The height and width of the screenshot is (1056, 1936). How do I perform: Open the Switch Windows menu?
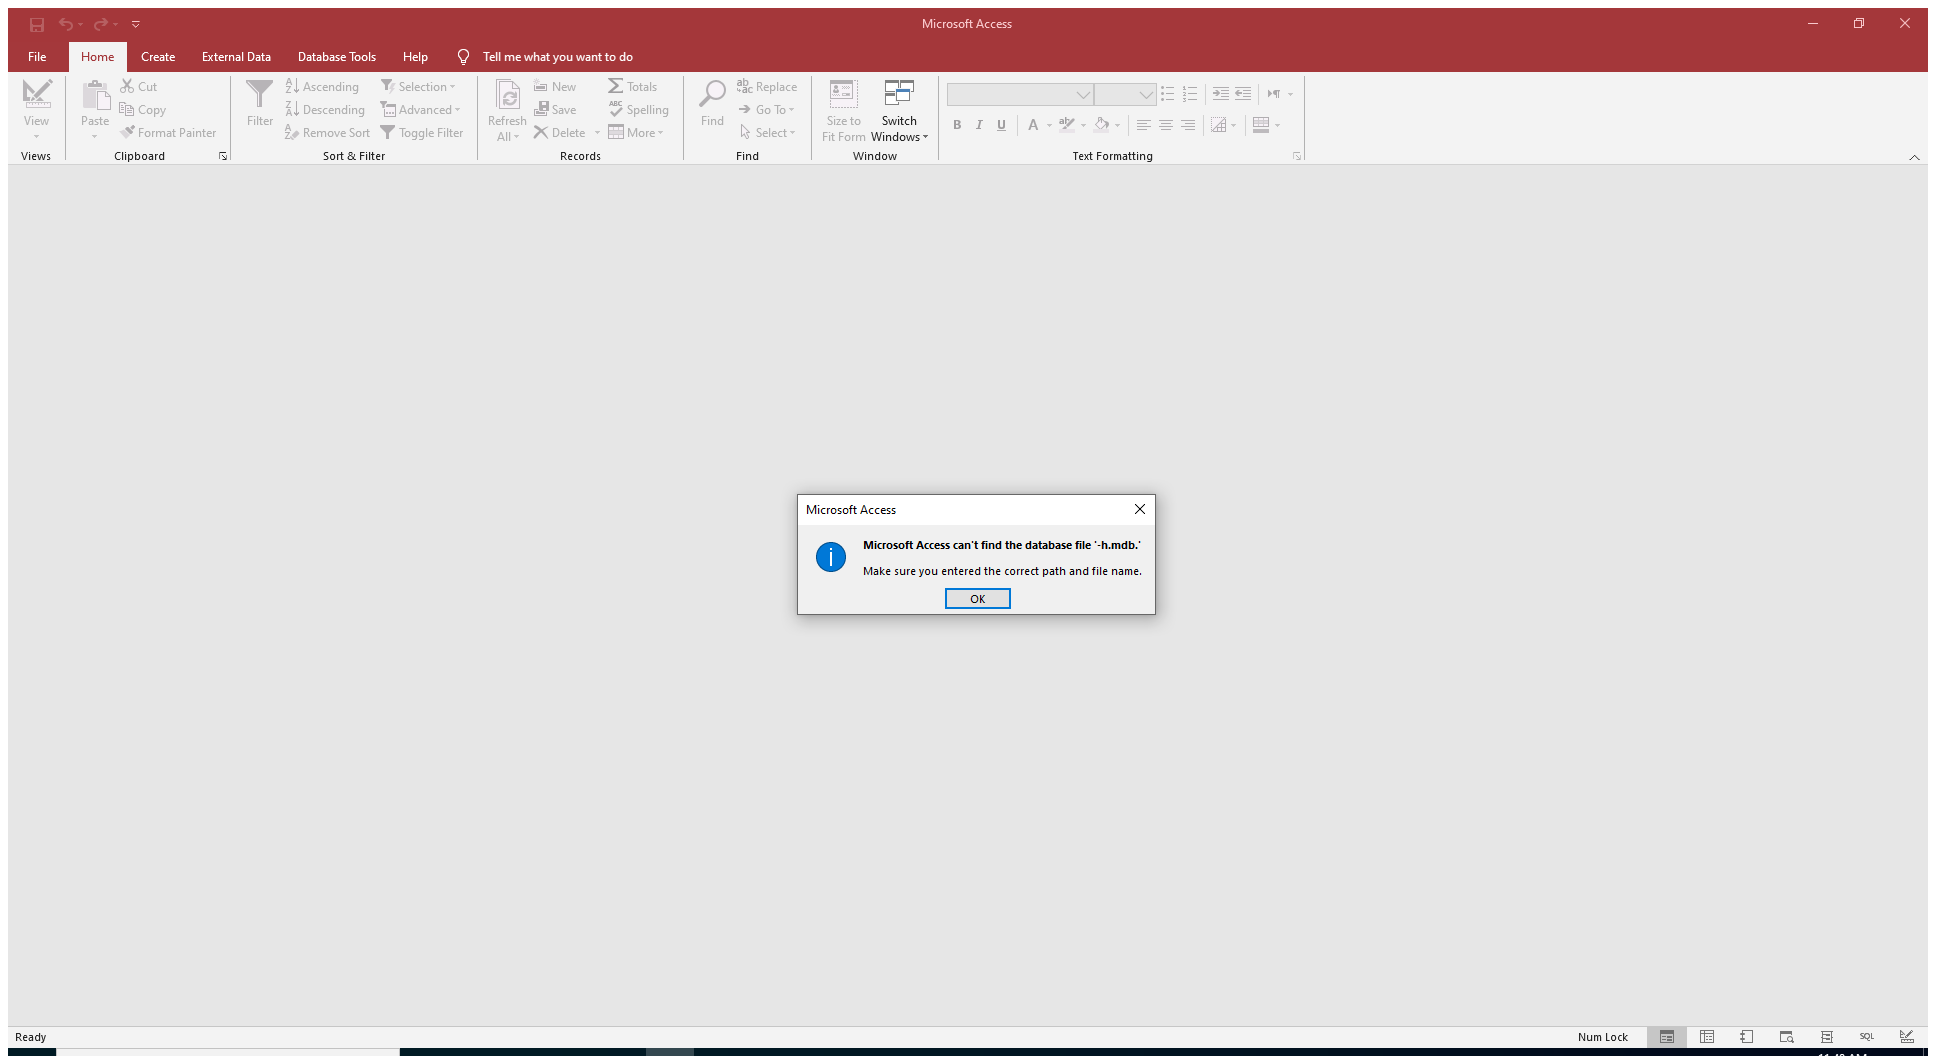(899, 110)
